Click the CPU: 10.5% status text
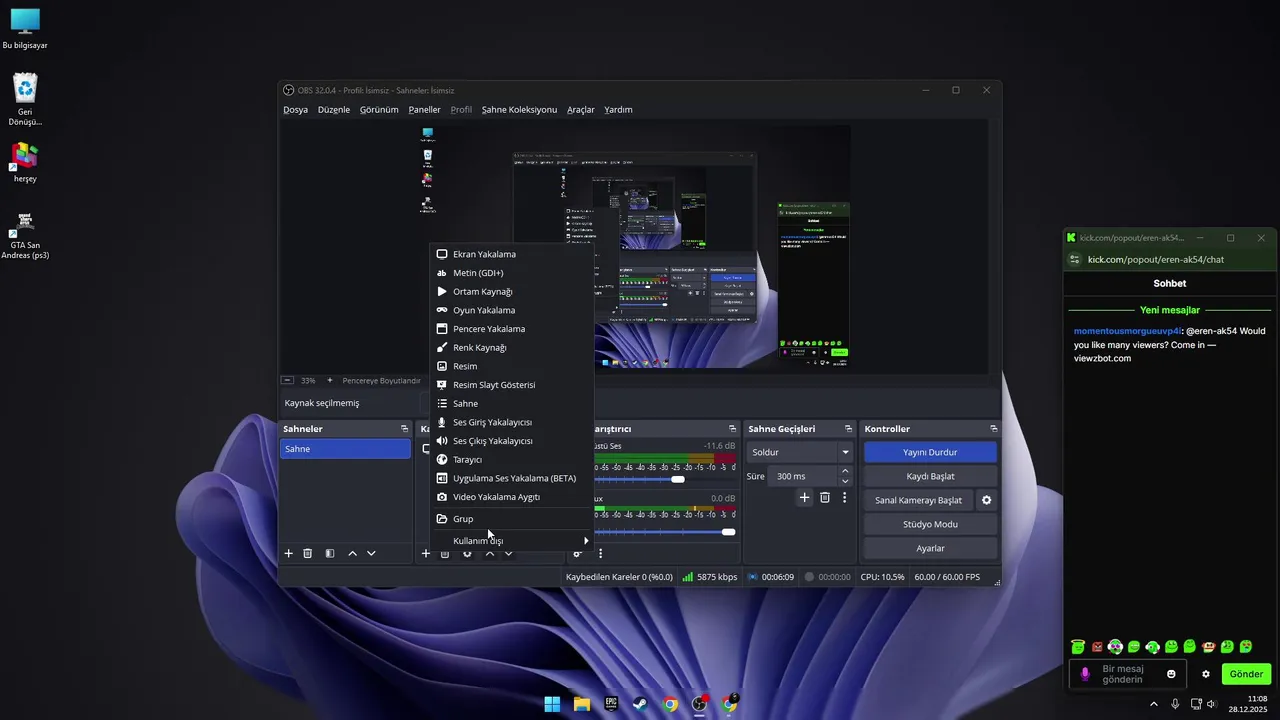The height and width of the screenshot is (720, 1280). [882, 577]
